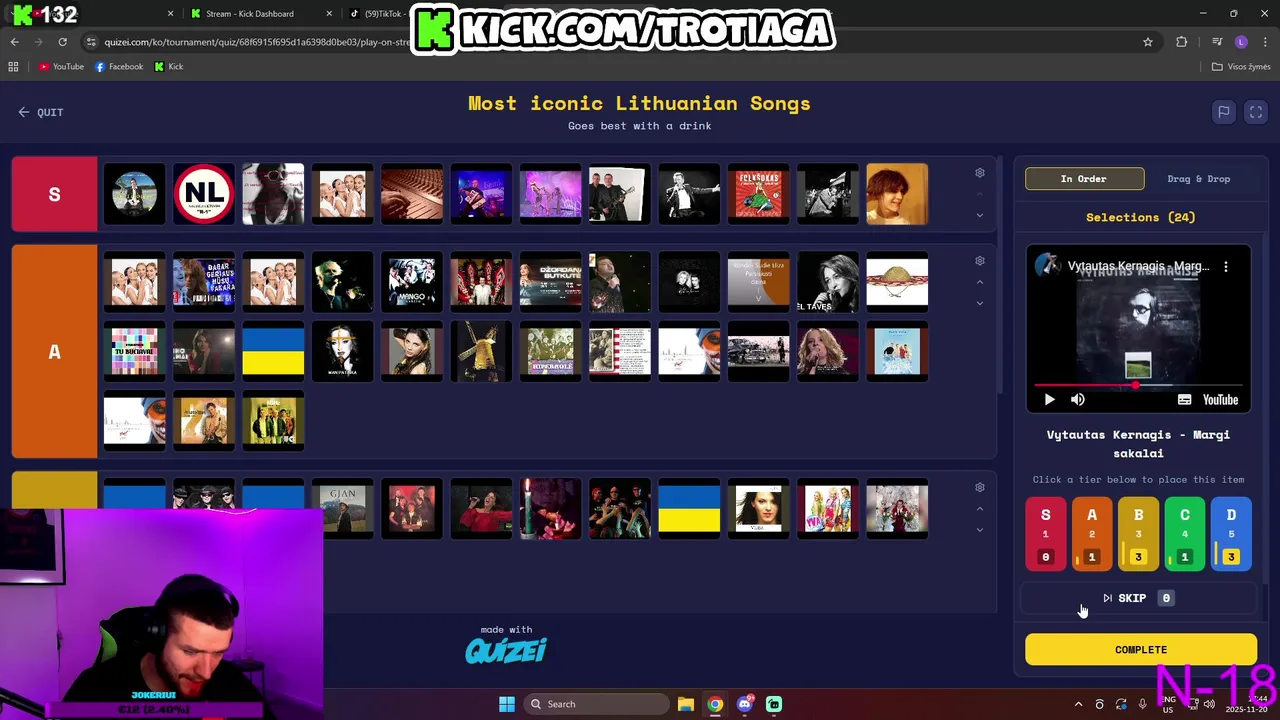
Task: Place the item in A tier
Action: pyautogui.click(x=1092, y=534)
